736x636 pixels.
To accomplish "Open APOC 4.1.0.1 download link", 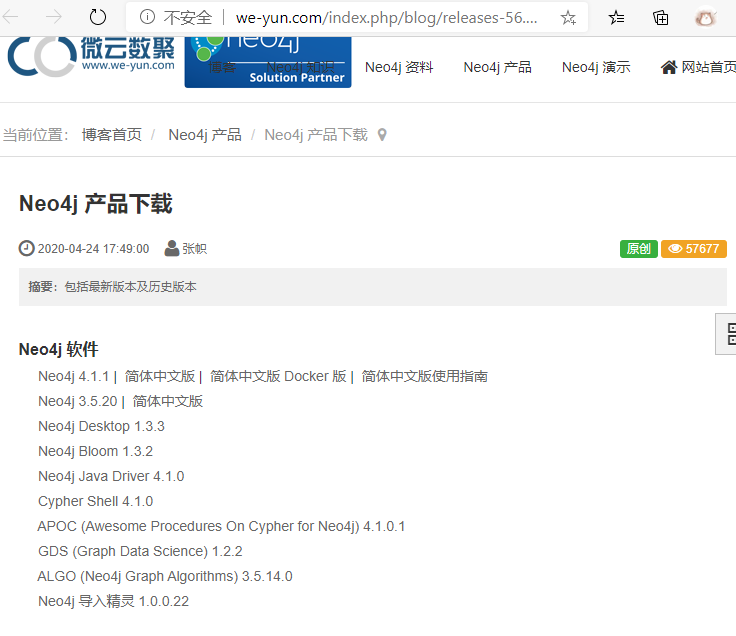I will (221, 526).
